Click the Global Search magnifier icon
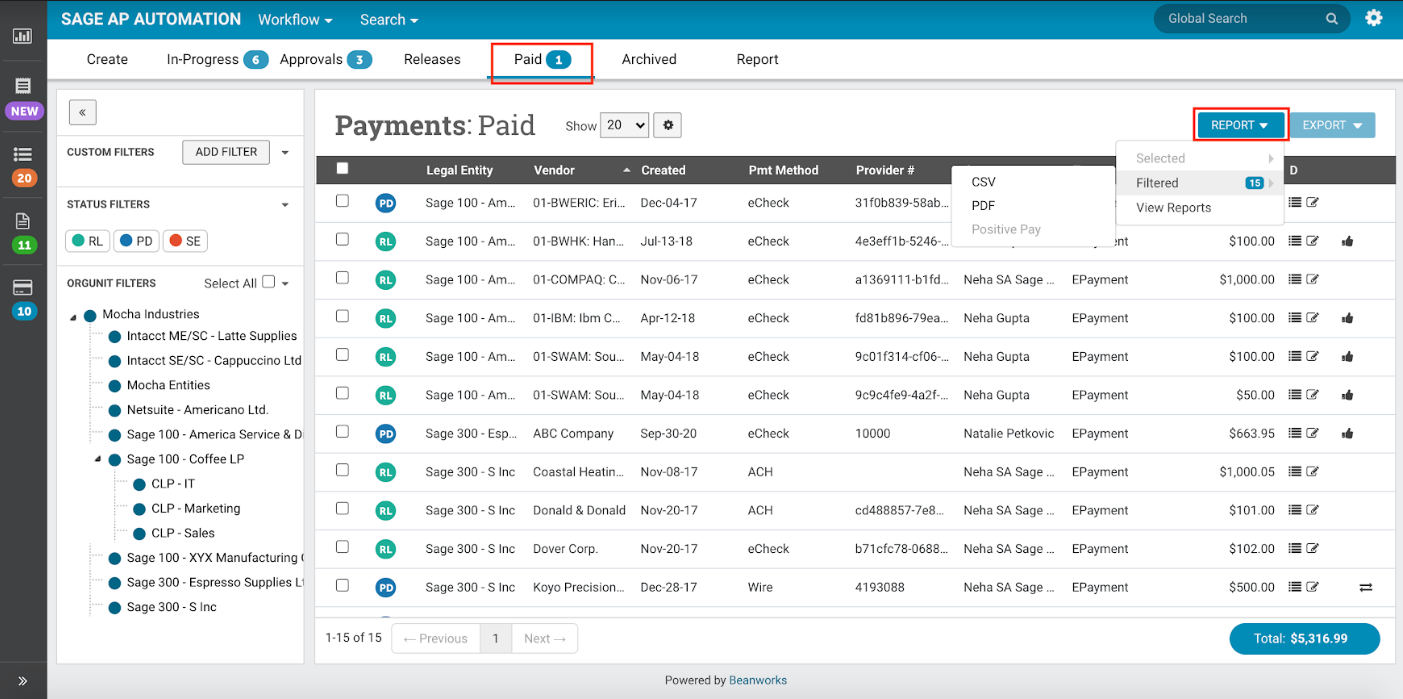1403x699 pixels. point(1332,19)
